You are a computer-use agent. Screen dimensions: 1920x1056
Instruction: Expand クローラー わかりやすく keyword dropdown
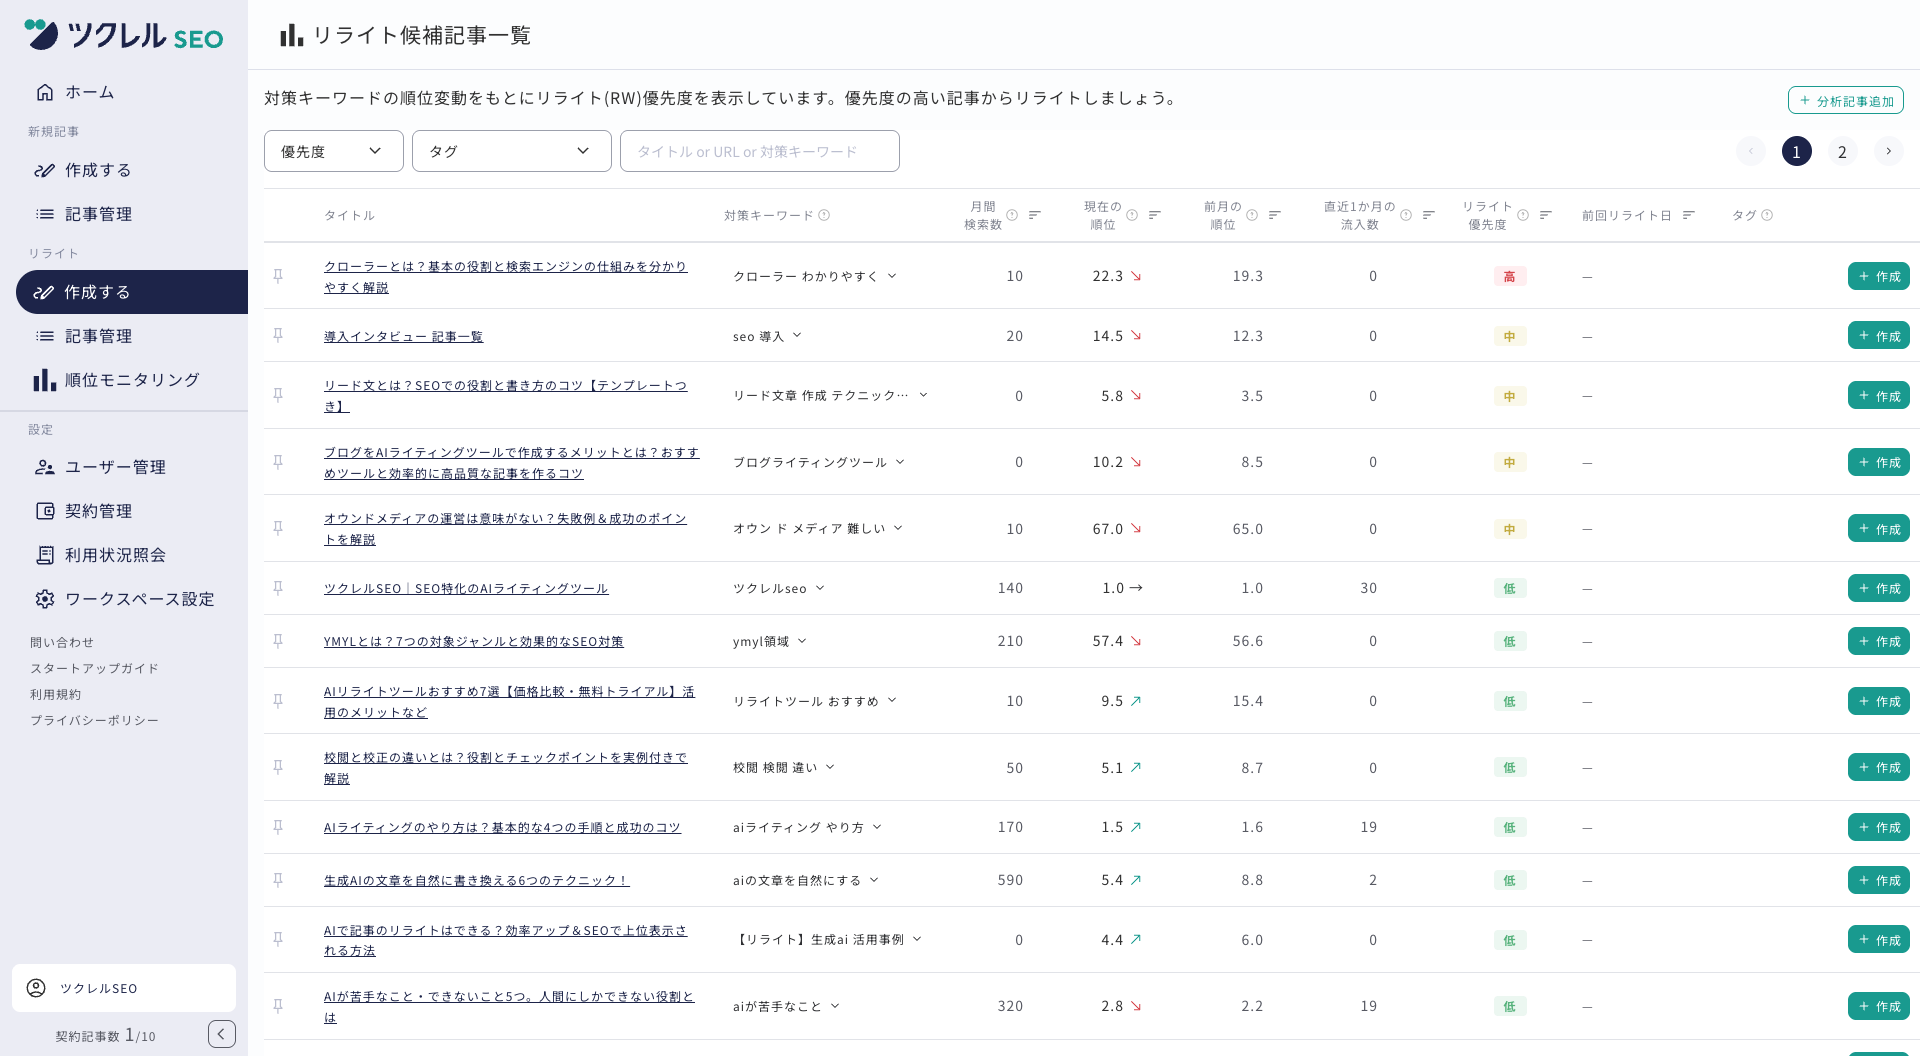[x=892, y=276]
